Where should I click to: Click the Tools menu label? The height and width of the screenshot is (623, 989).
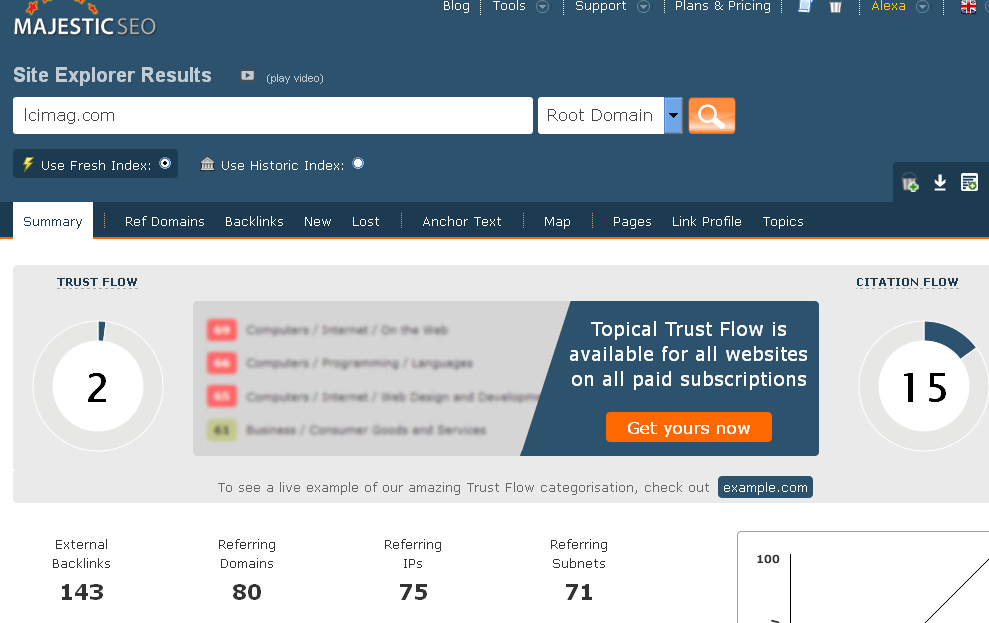[x=508, y=6]
